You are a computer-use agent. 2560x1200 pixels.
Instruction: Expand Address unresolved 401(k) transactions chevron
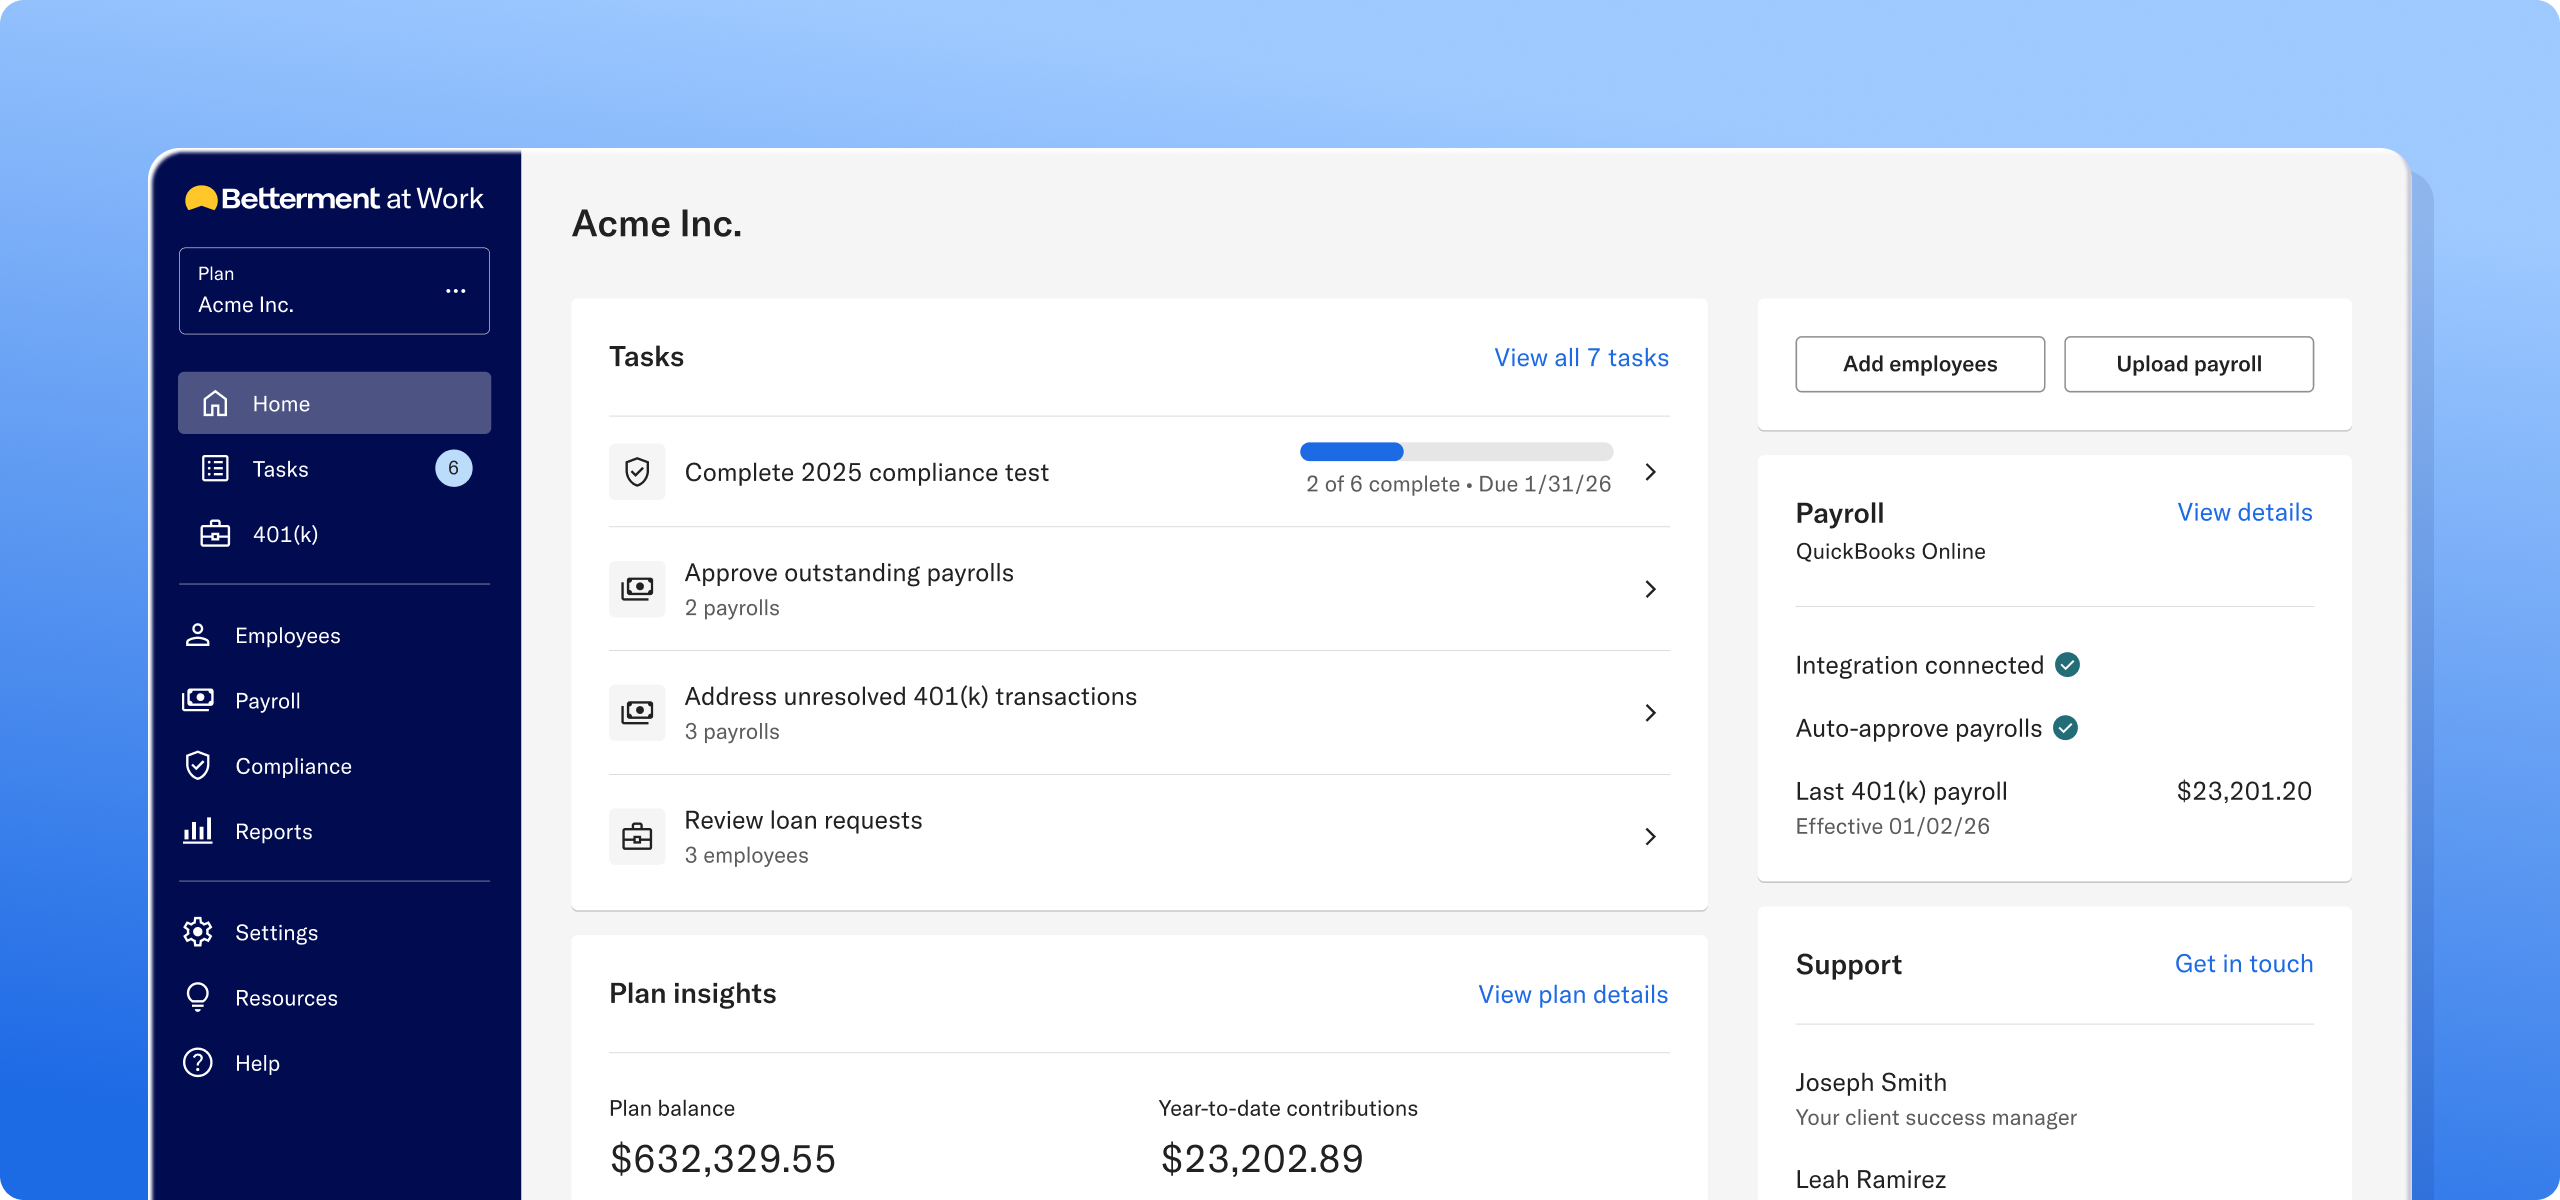click(1651, 713)
